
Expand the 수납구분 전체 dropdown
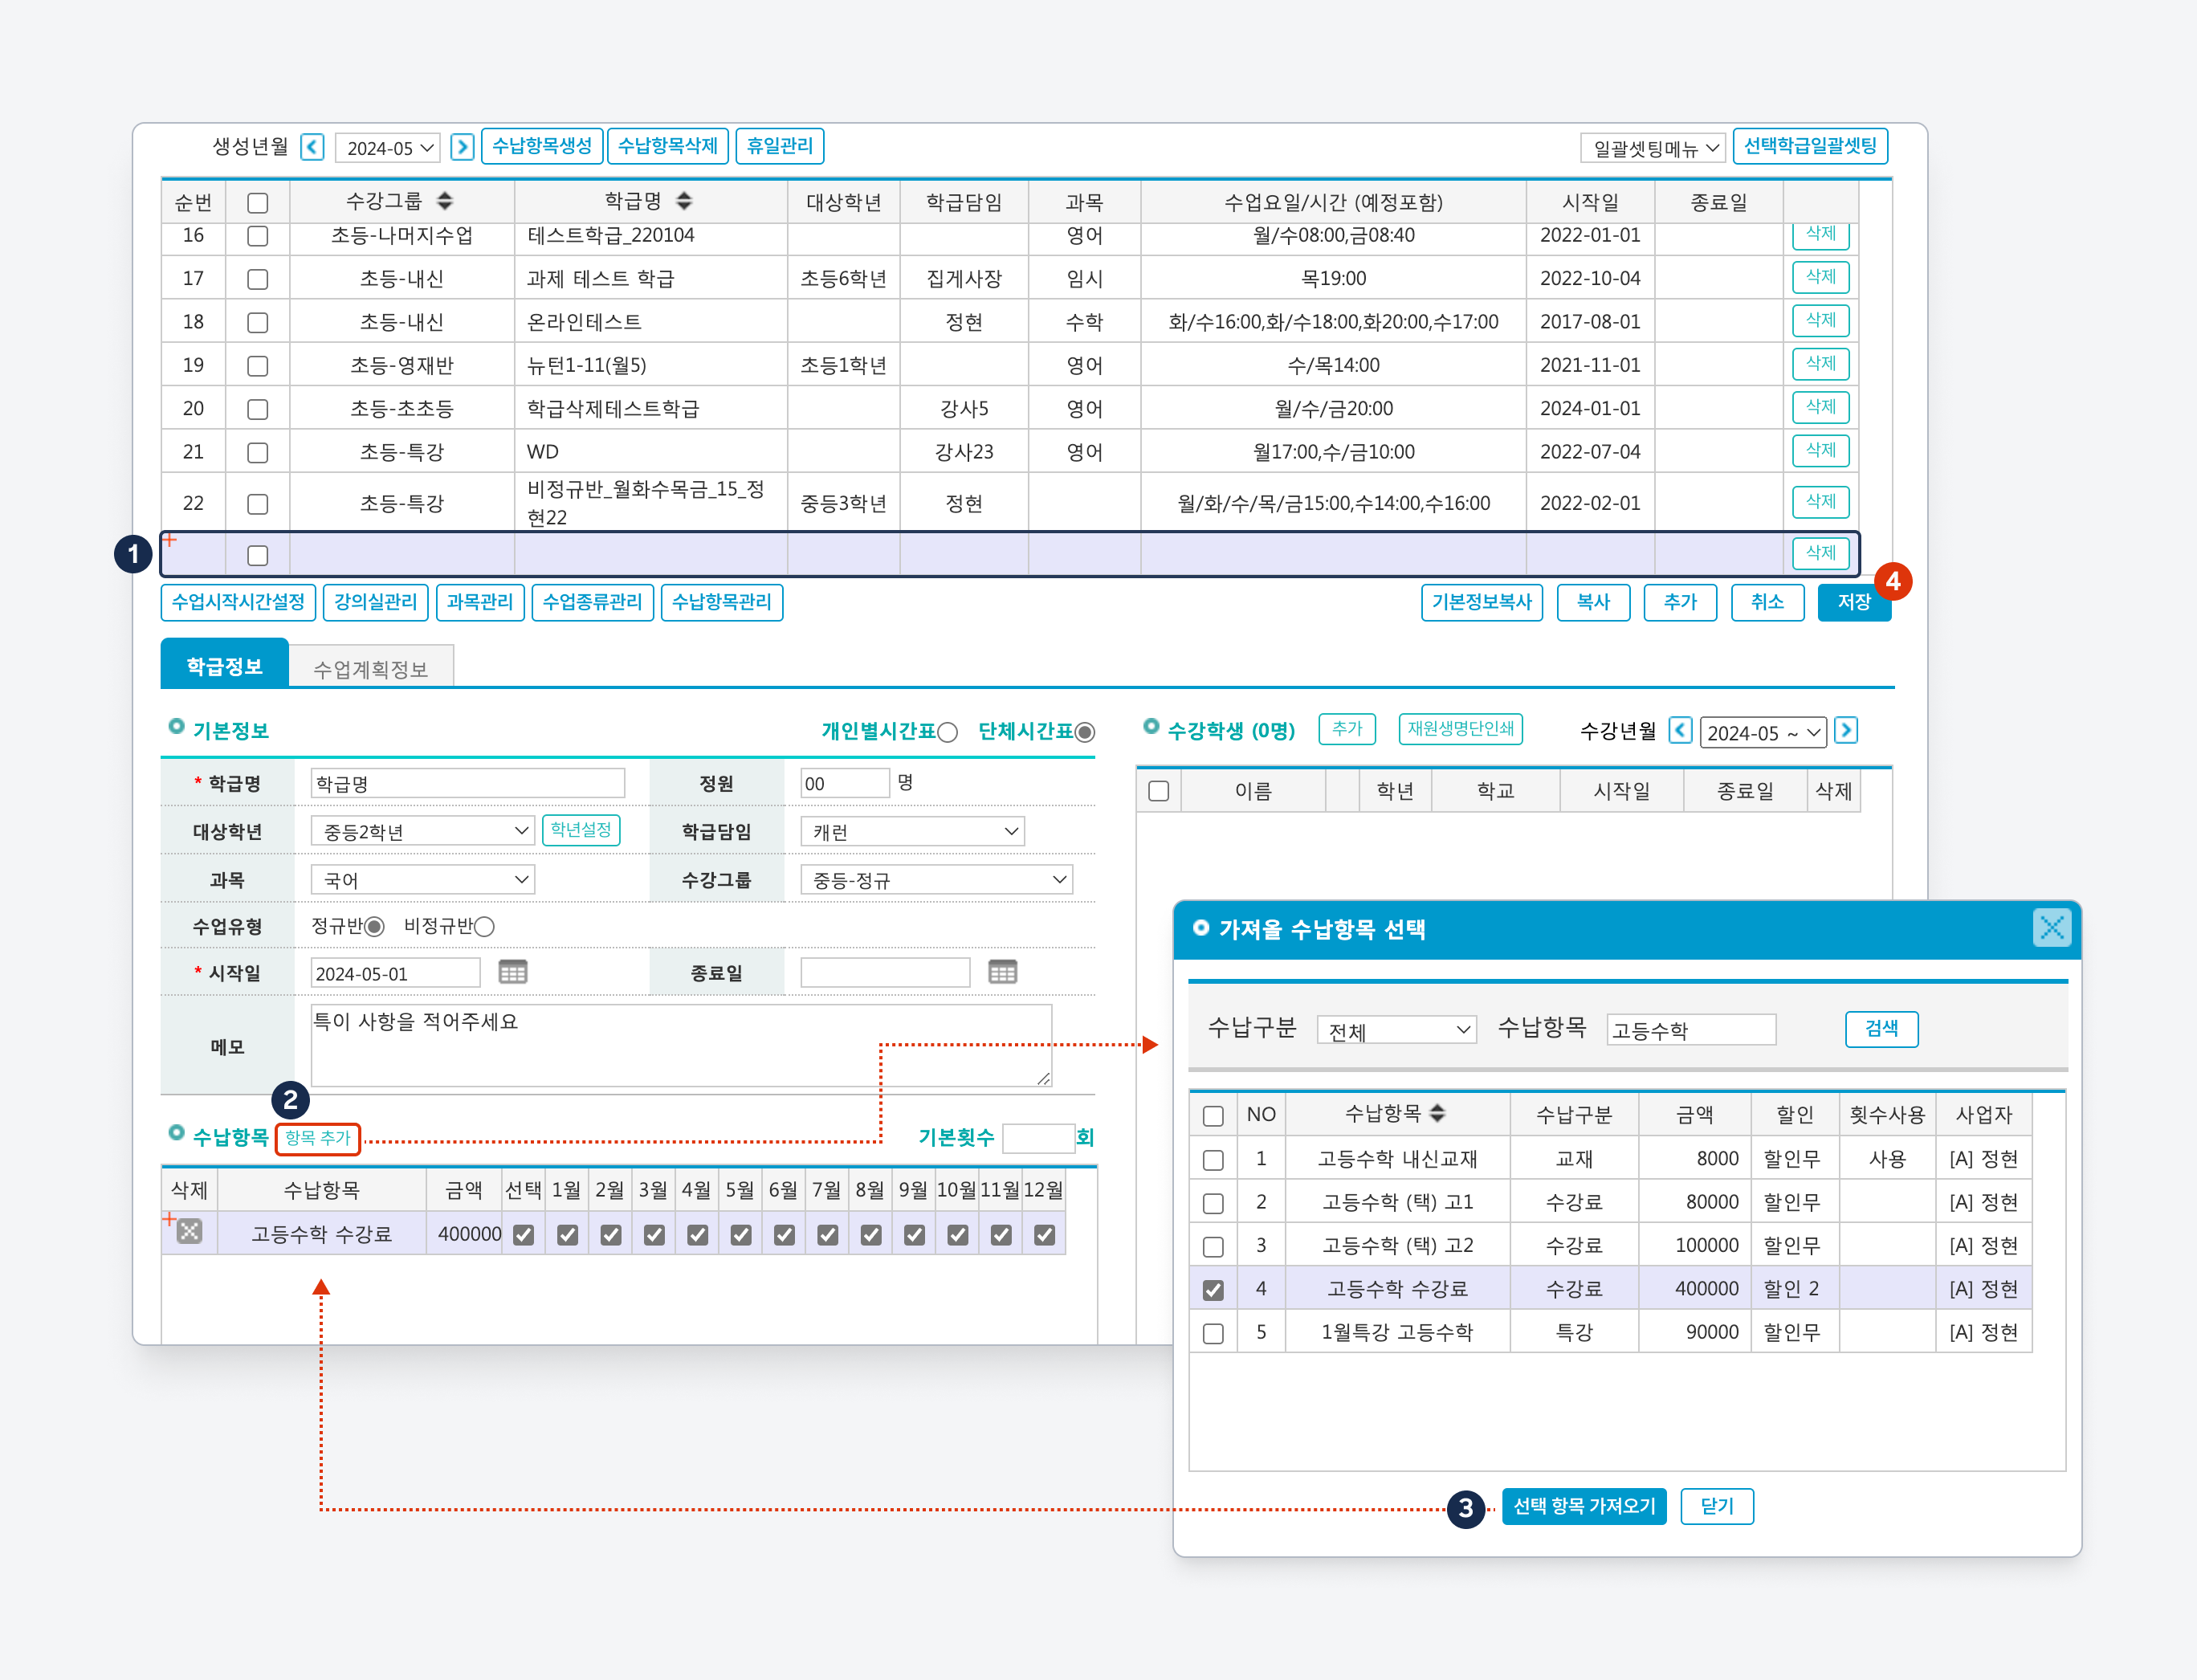1396,1030
